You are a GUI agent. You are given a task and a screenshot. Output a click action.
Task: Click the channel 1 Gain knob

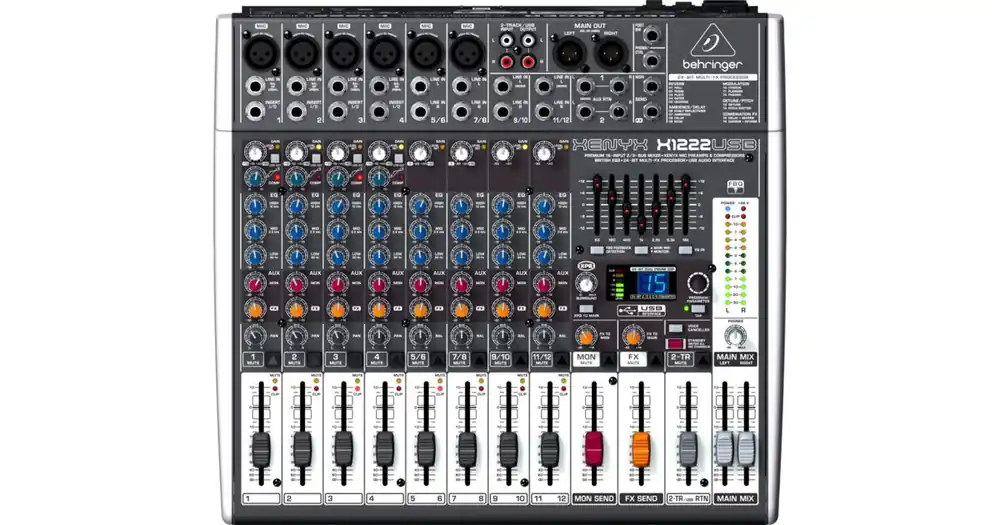click(255, 153)
